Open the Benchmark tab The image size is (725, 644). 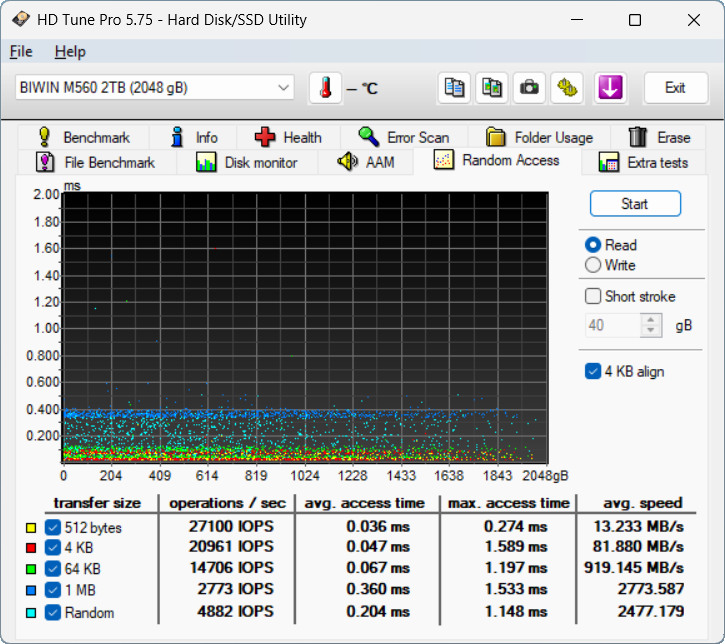point(83,137)
